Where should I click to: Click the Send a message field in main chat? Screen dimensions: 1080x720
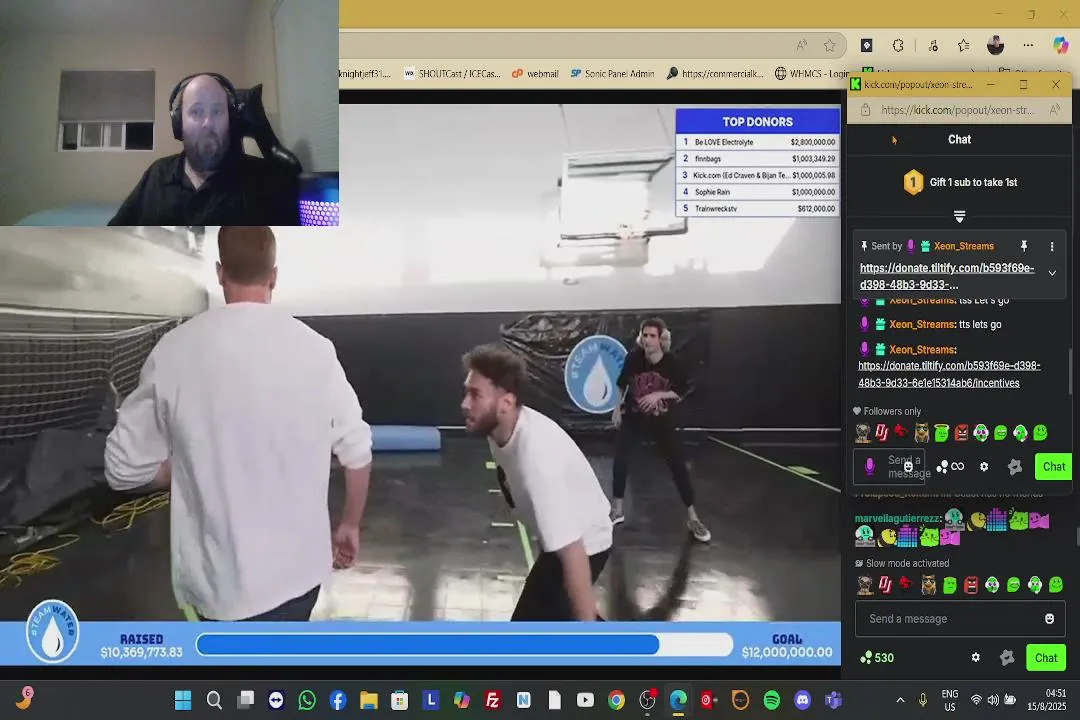coord(960,619)
